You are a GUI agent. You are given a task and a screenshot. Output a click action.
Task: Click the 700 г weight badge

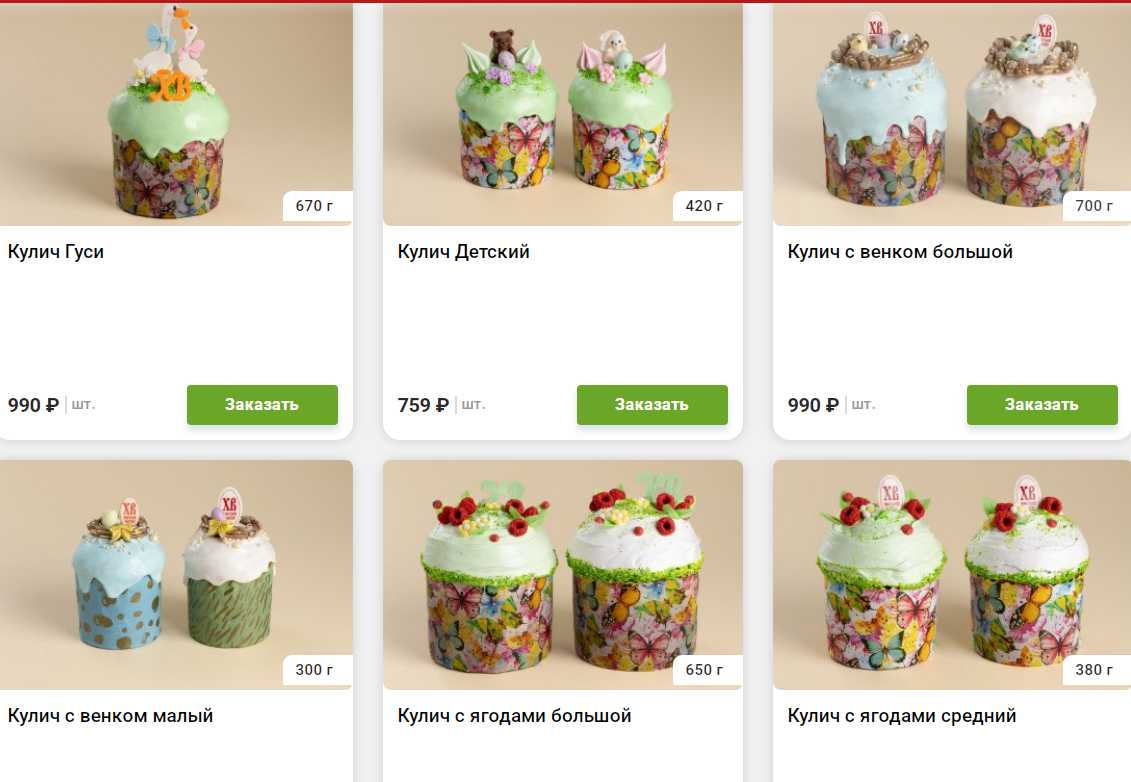pyautogui.click(x=1094, y=206)
